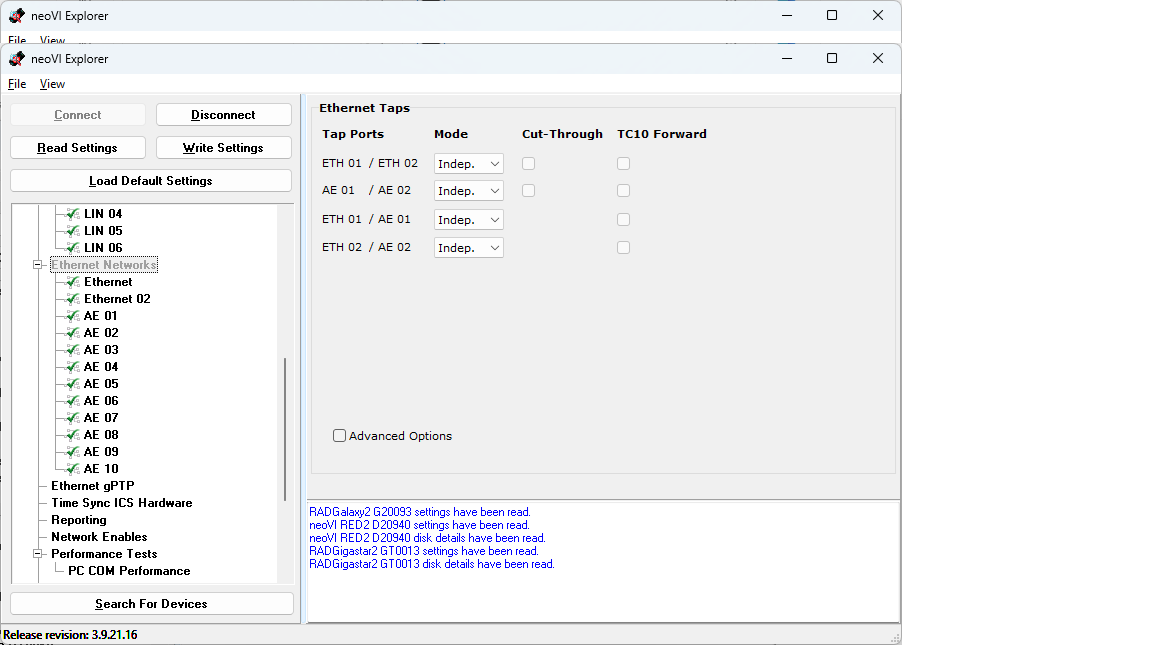Check TC10 Forward for ETH 02 / AE 02
This screenshot has height=648, width=1152.
pyautogui.click(x=623, y=248)
